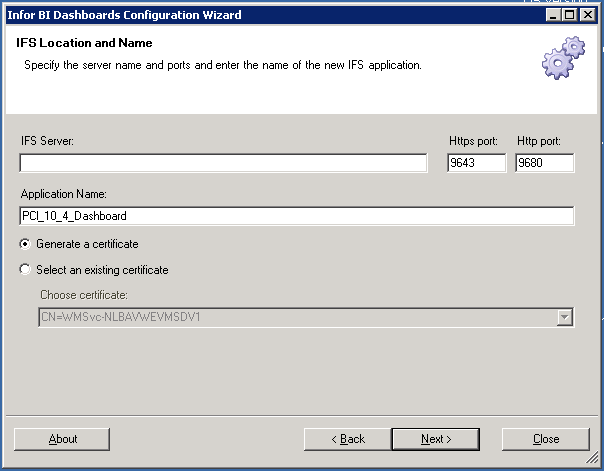Click the Http port field showing 9680

coord(544,163)
